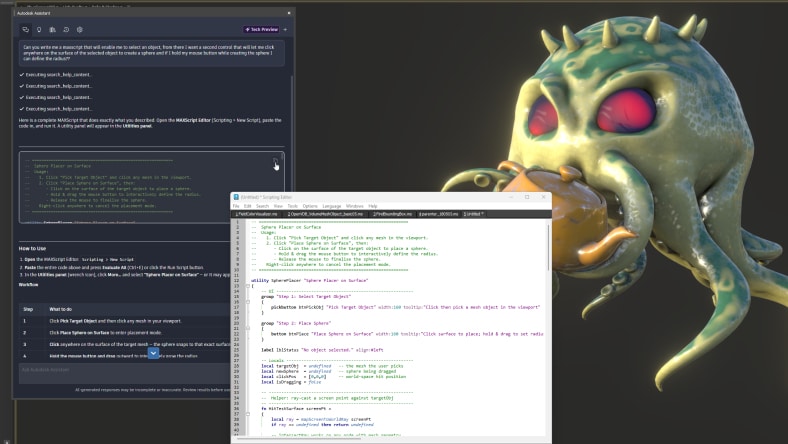This screenshot has width=788, height=444.
Task: Jump to latest message with the down-chevron button
Action: coord(153,353)
